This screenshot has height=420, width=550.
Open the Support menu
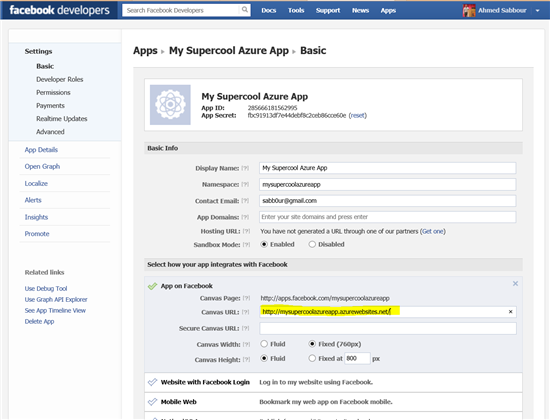pyautogui.click(x=328, y=11)
